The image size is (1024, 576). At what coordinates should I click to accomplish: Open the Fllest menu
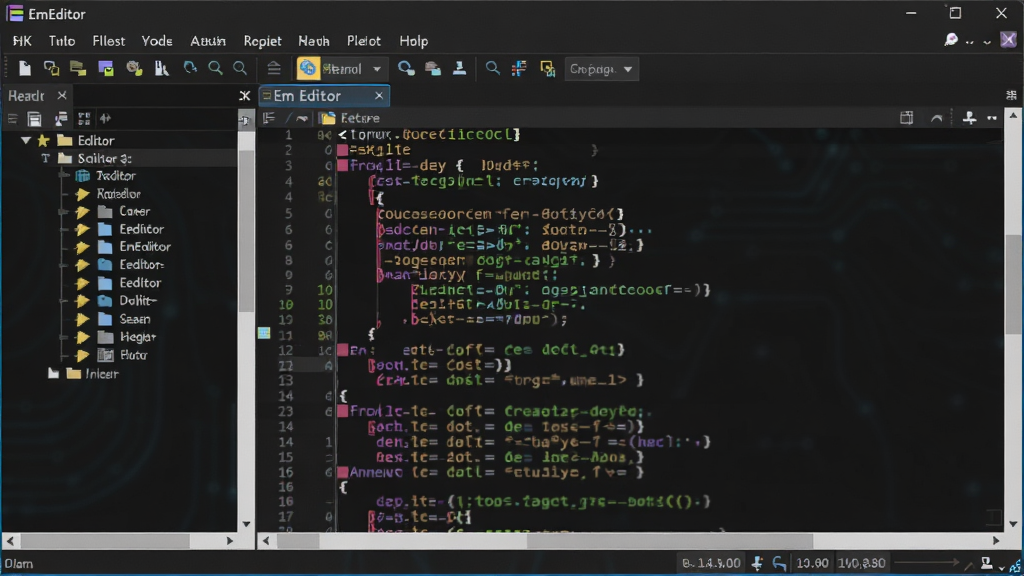[108, 40]
